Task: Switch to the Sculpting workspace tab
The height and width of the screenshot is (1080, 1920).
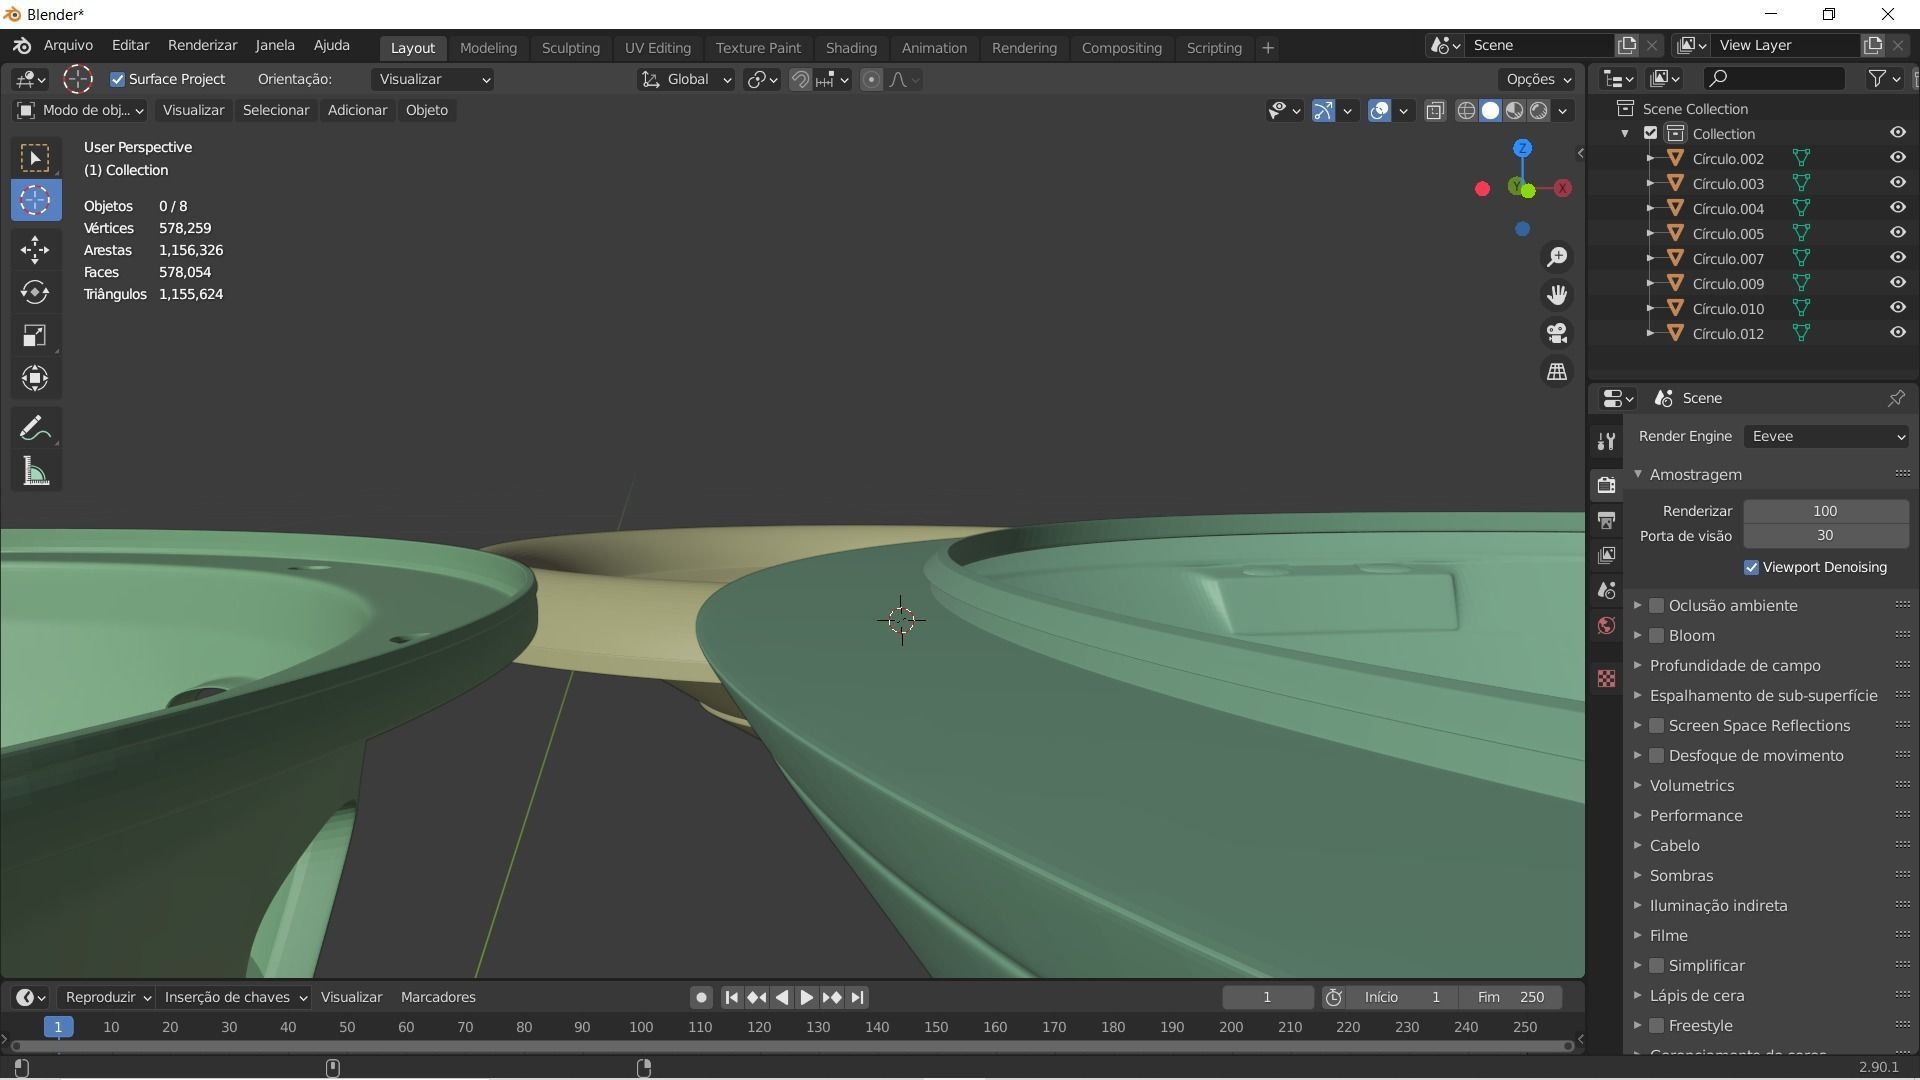Action: tap(570, 48)
